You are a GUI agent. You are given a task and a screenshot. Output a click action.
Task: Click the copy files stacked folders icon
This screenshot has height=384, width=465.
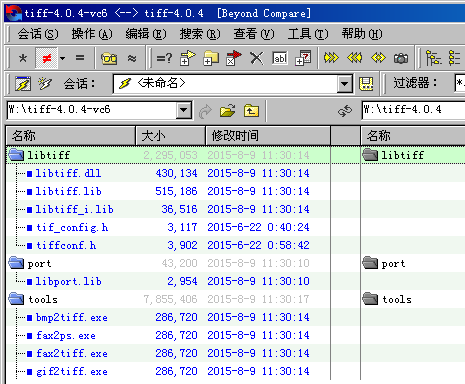[x=211, y=58]
